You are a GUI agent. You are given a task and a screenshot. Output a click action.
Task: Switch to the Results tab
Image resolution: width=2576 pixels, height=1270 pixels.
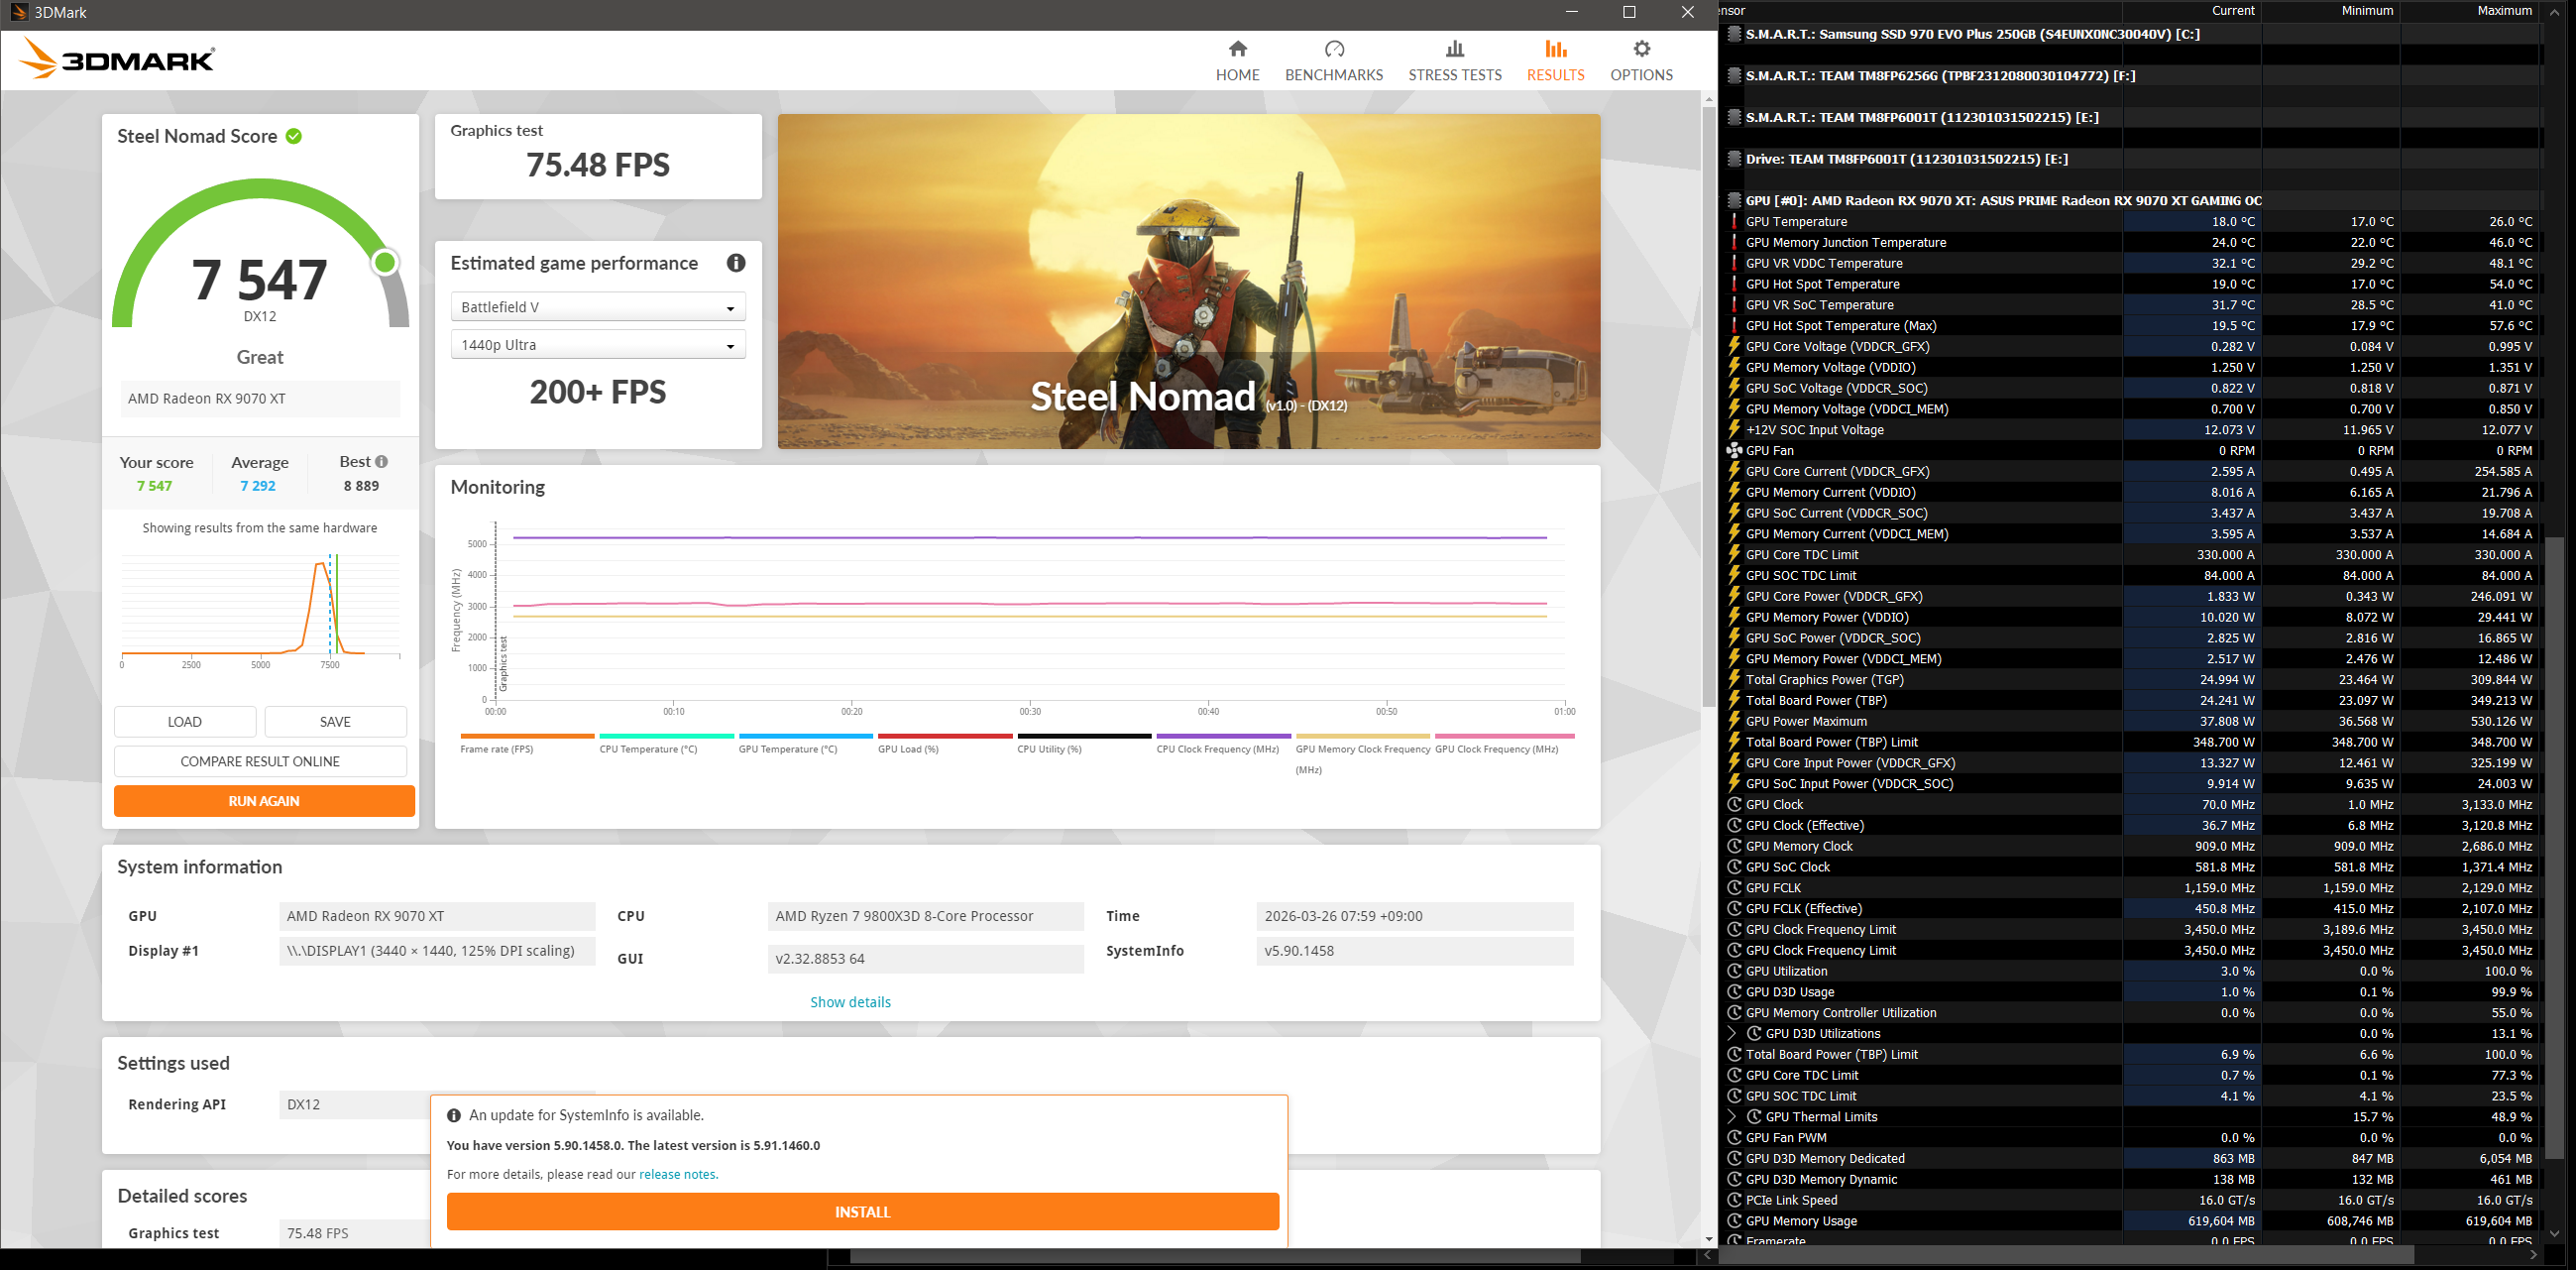coord(1554,60)
